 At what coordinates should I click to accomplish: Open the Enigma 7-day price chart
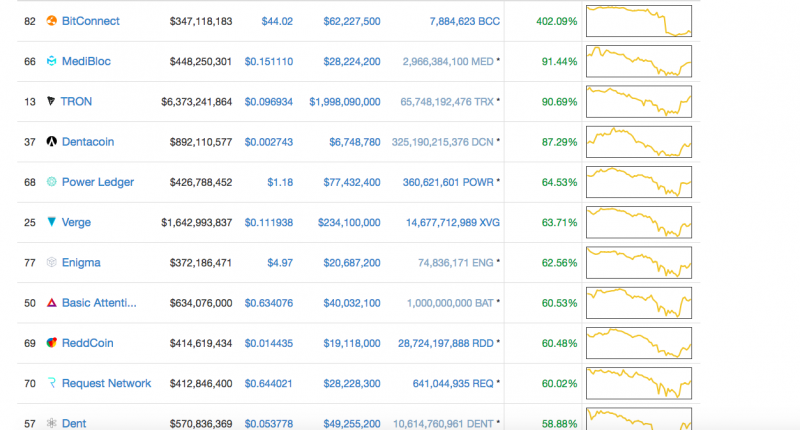639,263
